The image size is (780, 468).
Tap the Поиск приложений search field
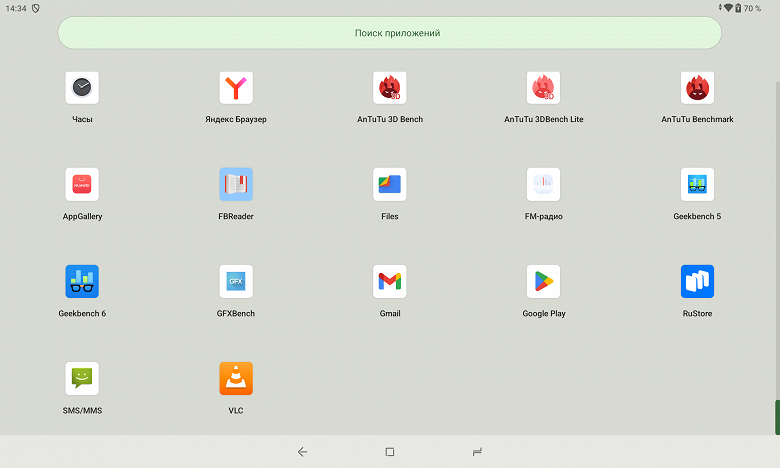[390, 33]
